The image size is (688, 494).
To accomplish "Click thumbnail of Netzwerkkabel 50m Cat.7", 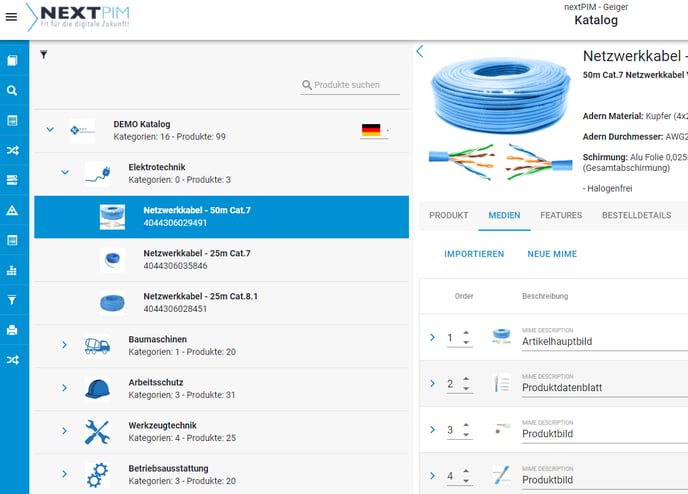I will click(112, 217).
